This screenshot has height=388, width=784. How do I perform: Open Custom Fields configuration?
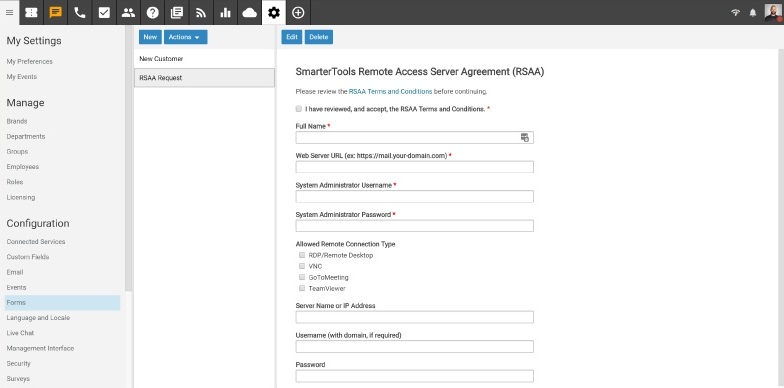(28, 256)
